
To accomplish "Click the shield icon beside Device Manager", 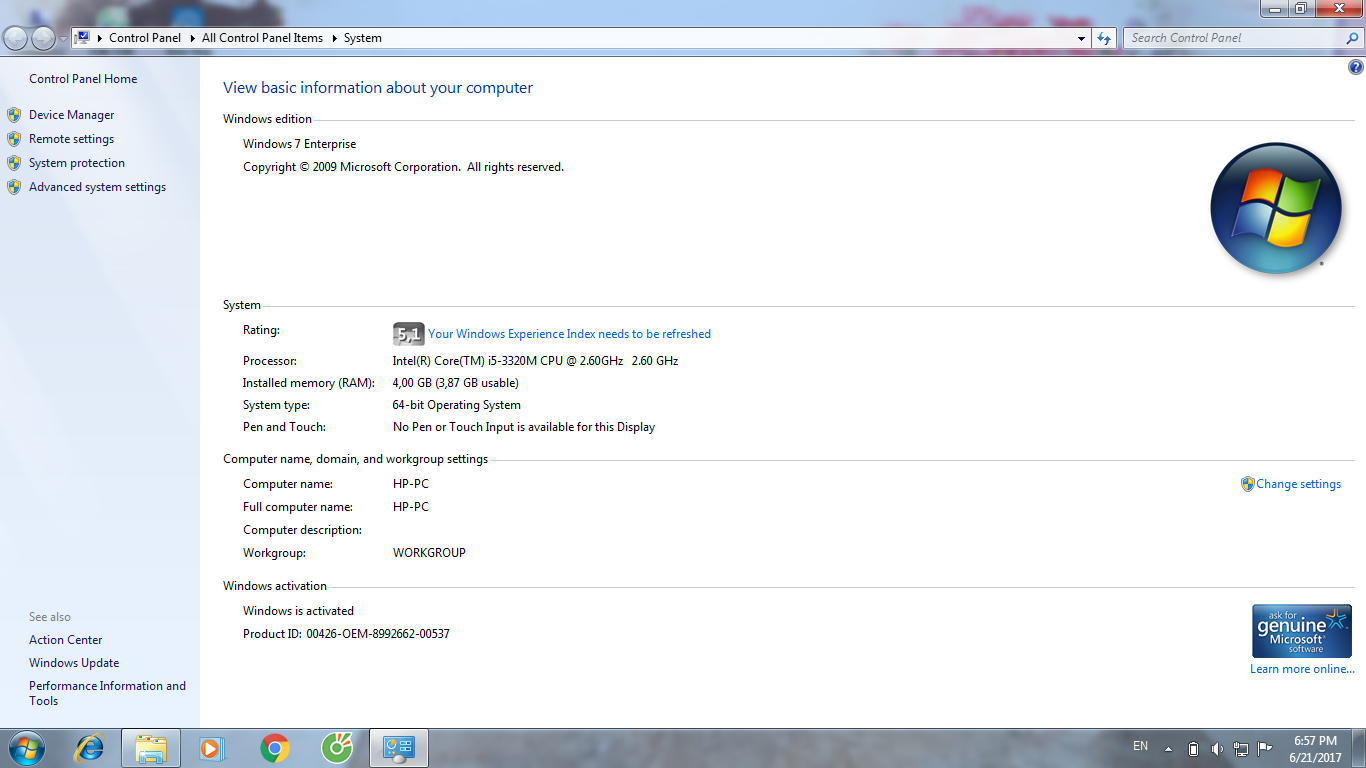I will click(x=14, y=115).
